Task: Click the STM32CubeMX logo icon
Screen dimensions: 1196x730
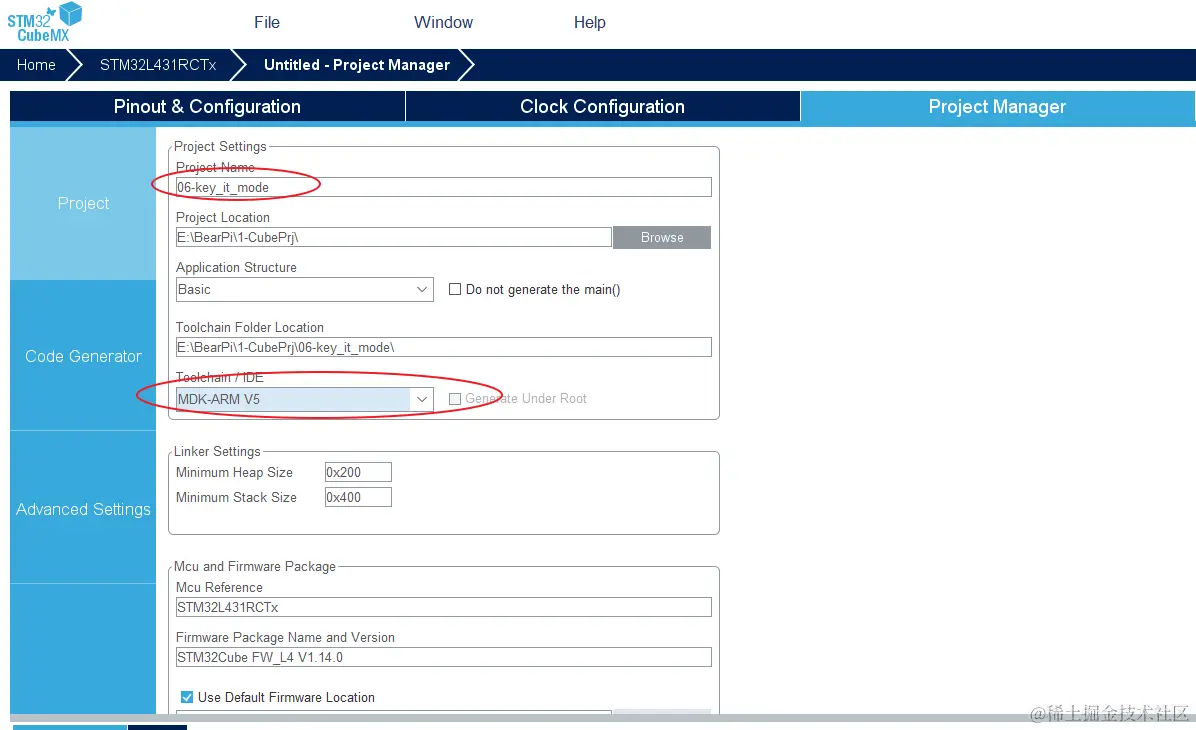Action: 44,22
